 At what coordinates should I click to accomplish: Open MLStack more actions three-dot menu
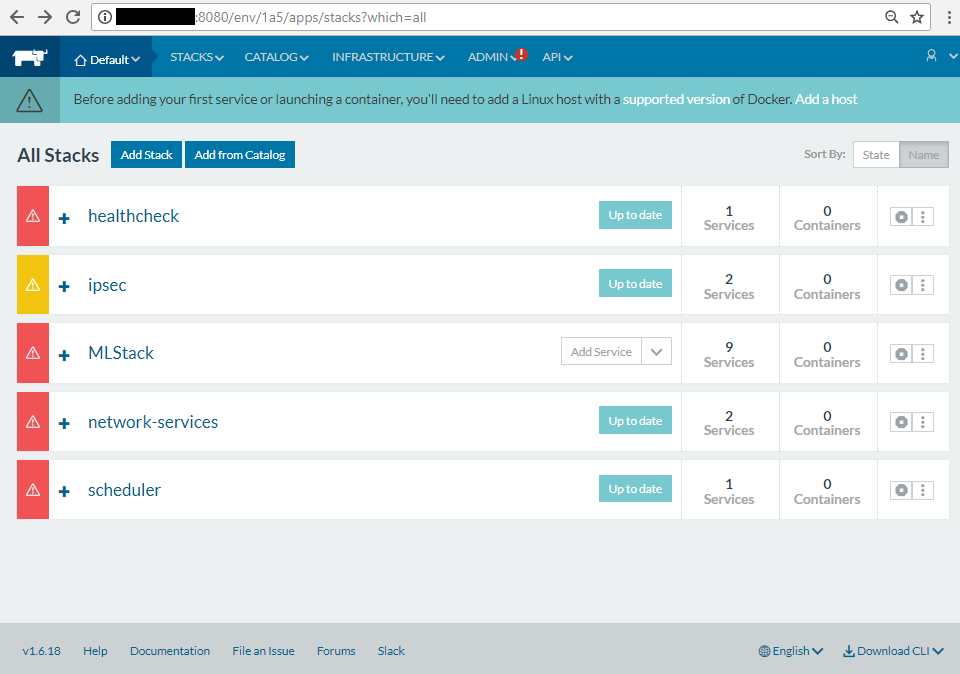click(x=923, y=354)
